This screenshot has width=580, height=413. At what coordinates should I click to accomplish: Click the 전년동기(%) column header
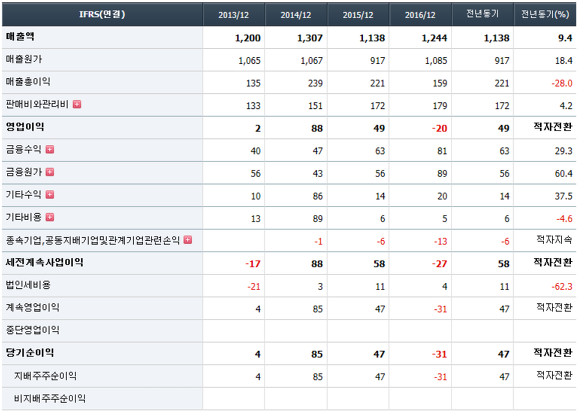545,14
